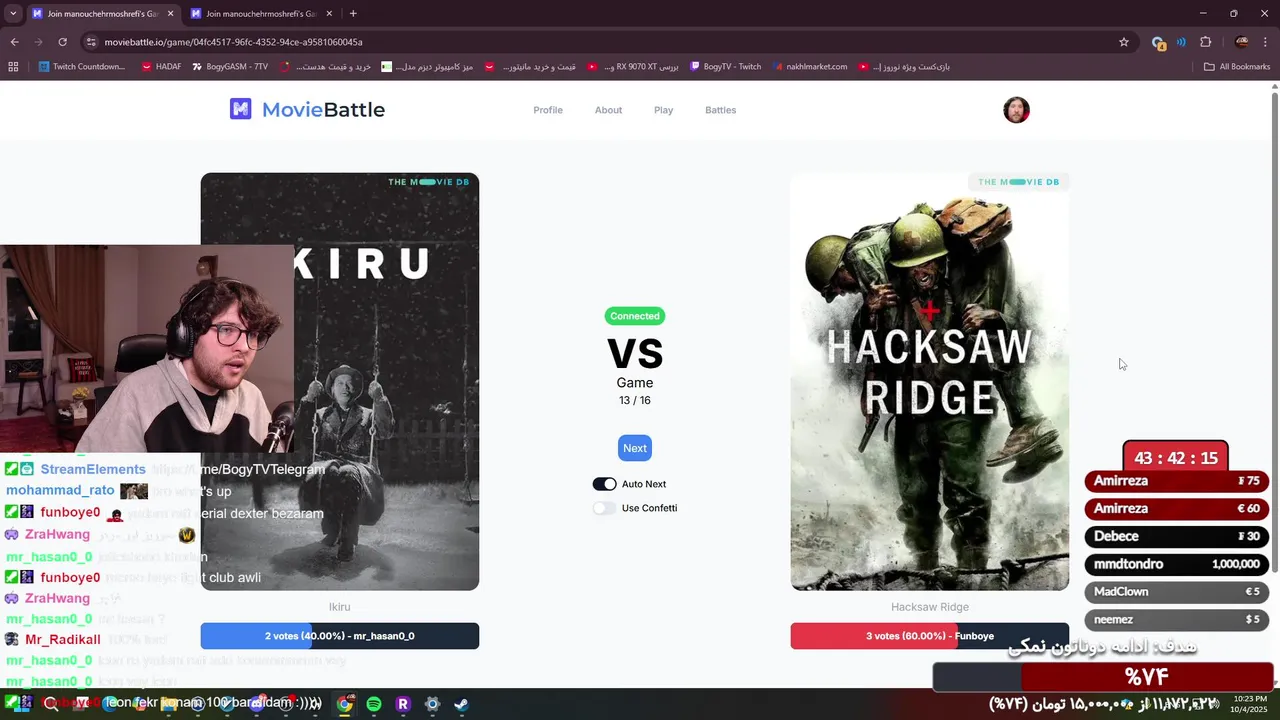The height and width of the screenshot is (720, 1280).
Task: Open the BogyGASM - 7TV bookmark
Action: coord(229,67)
